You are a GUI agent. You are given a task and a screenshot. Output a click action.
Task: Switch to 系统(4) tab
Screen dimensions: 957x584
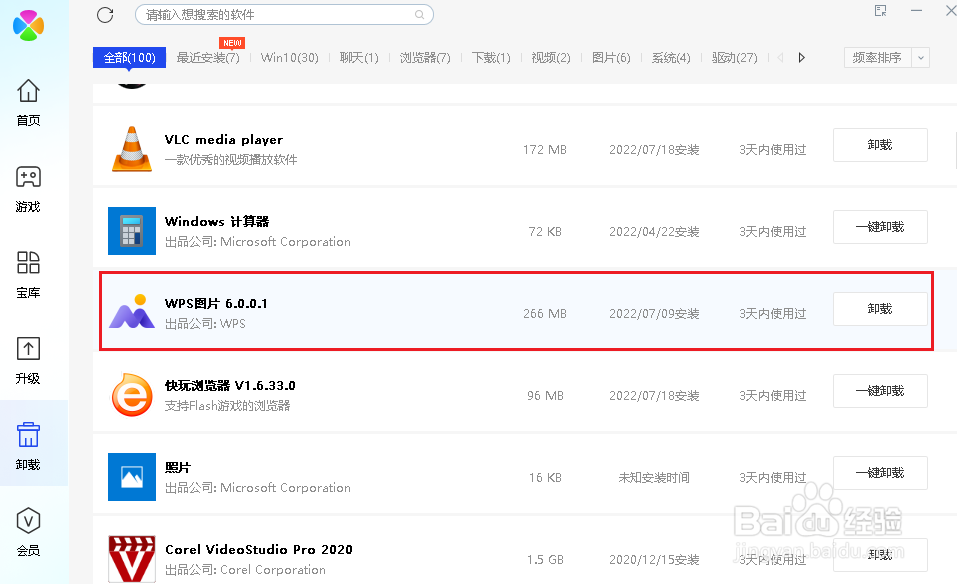(671, 57)
